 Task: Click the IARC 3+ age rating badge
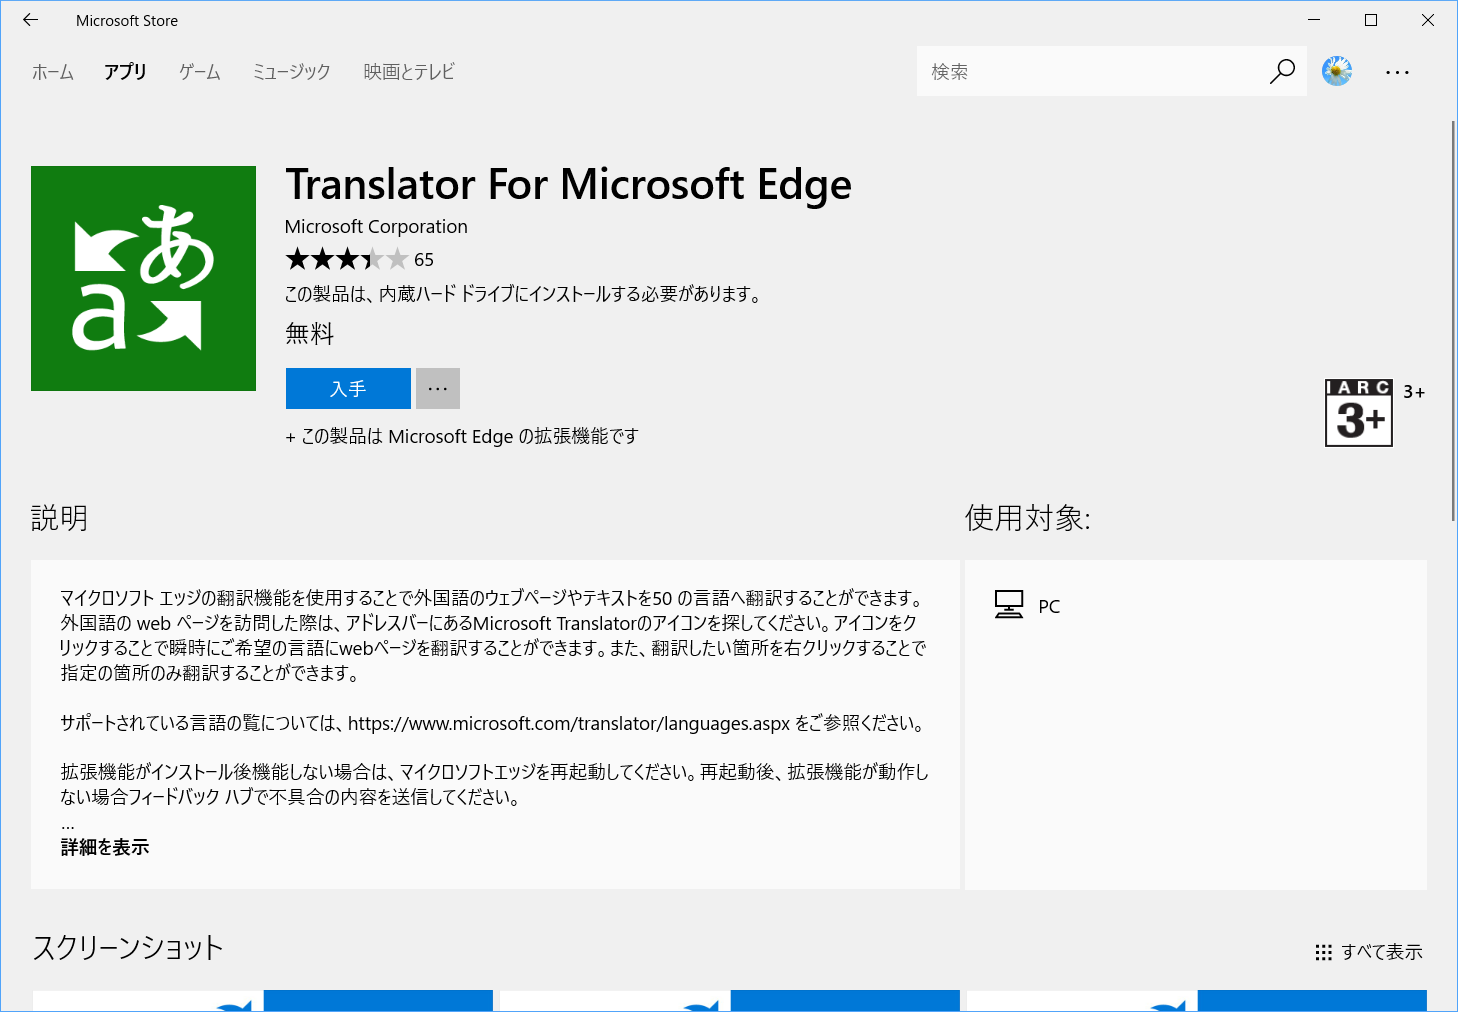[x=1358, y=412]
